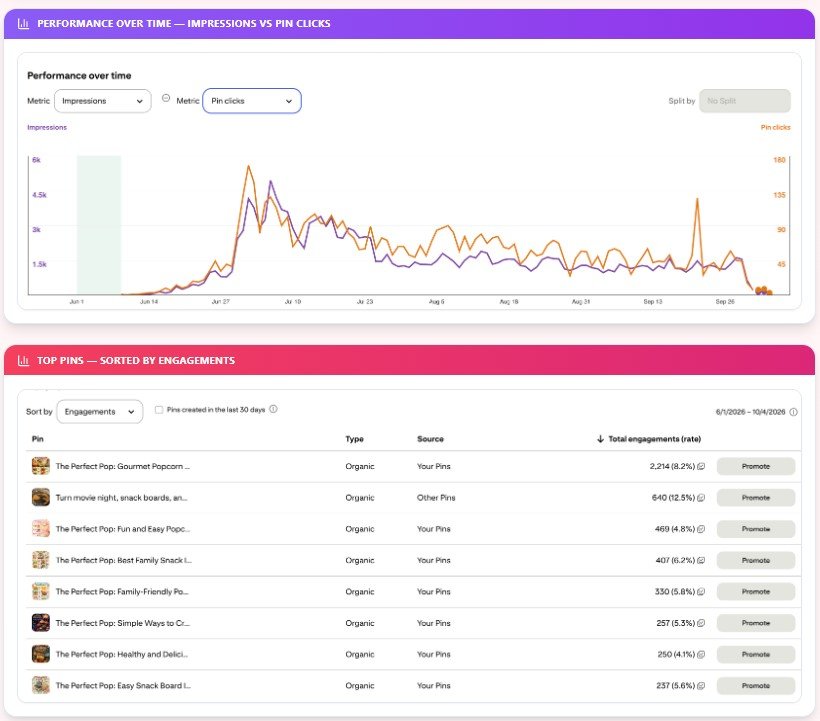Click 'The Perfect Pop: Family-Friendly Po...' title

122,592
